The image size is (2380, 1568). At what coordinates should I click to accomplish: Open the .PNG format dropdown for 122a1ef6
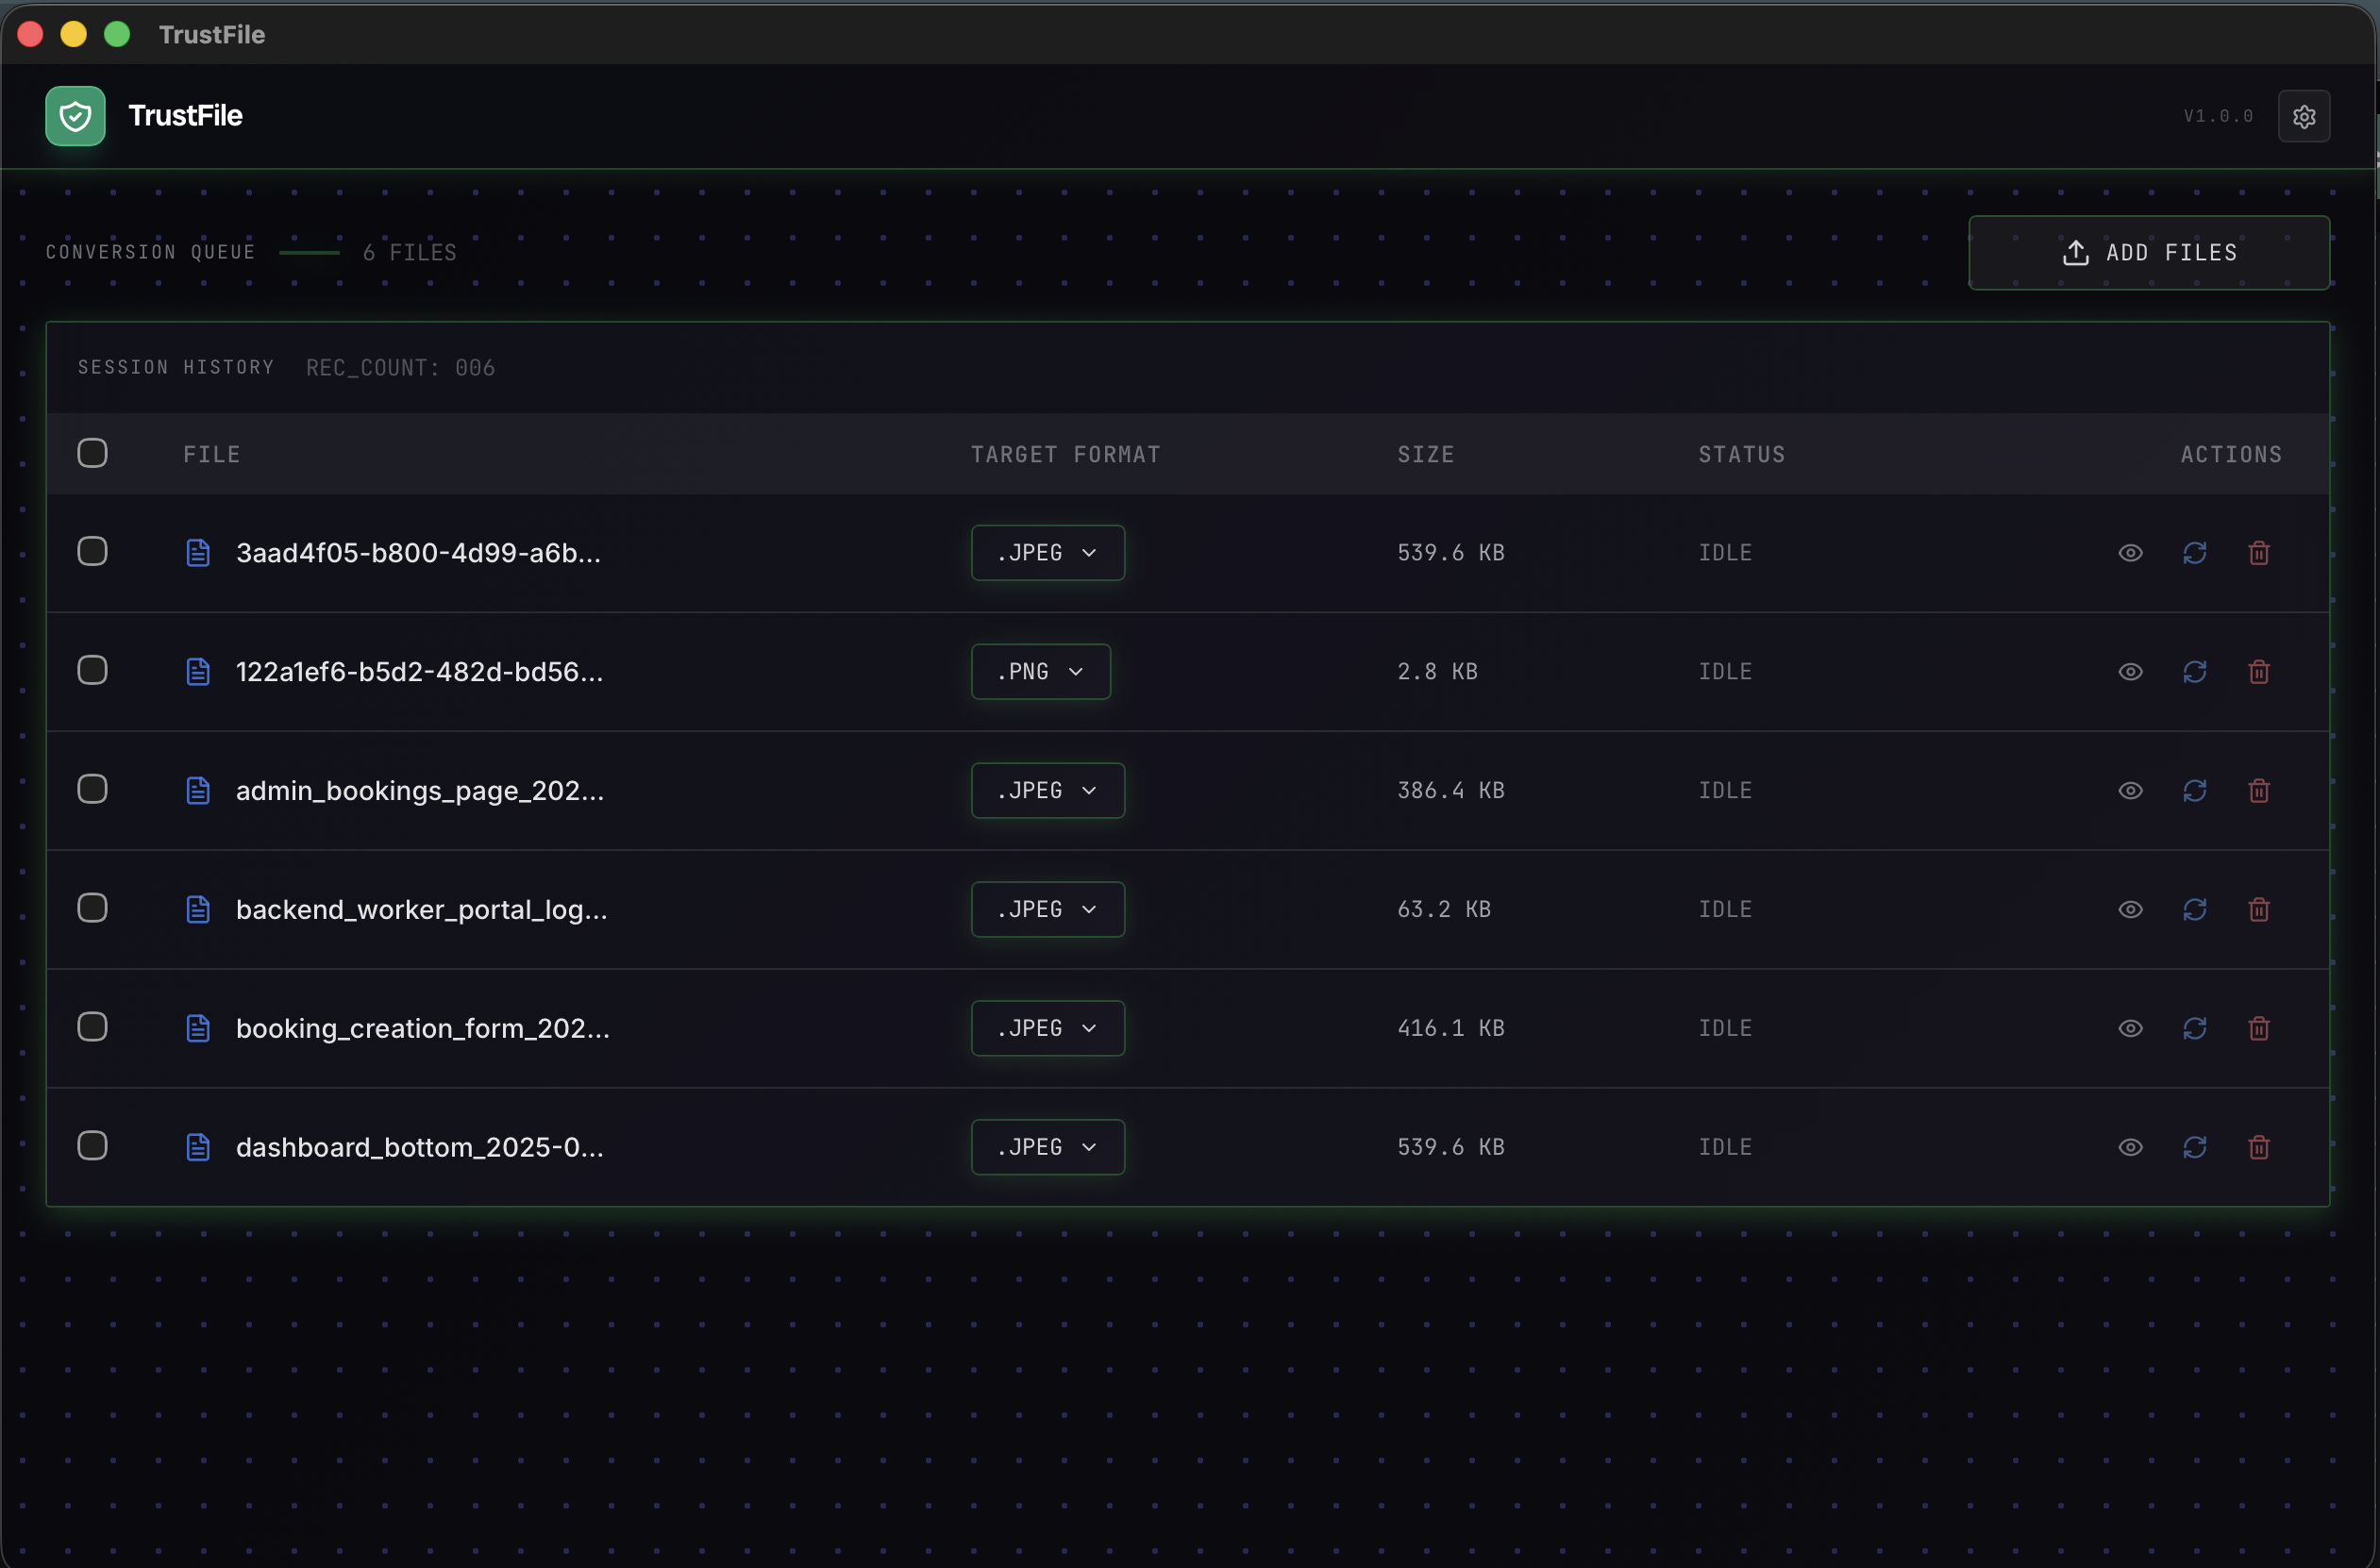1040,671
